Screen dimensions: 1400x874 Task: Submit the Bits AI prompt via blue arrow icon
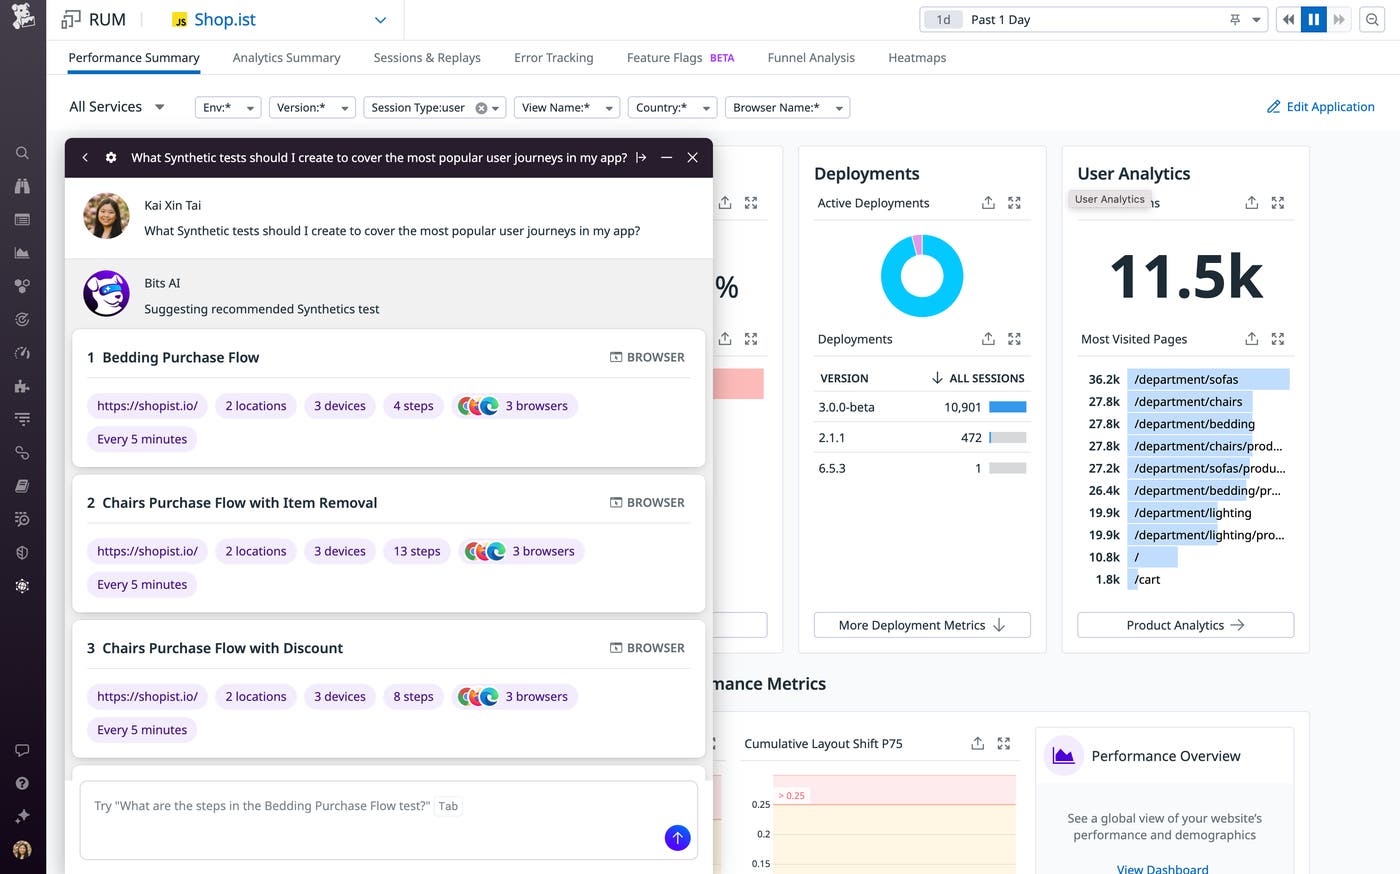(x=677, y=838)
